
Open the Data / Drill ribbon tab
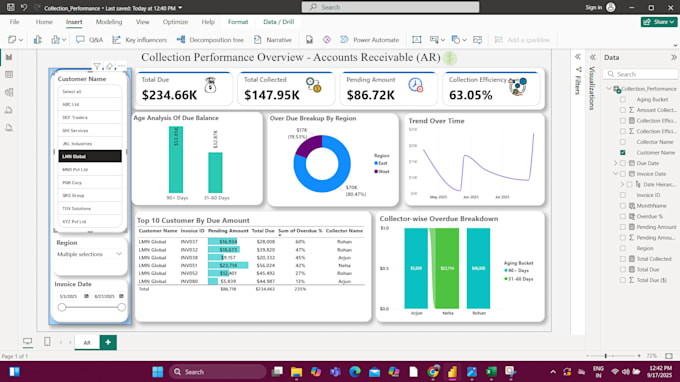[278, 22]
